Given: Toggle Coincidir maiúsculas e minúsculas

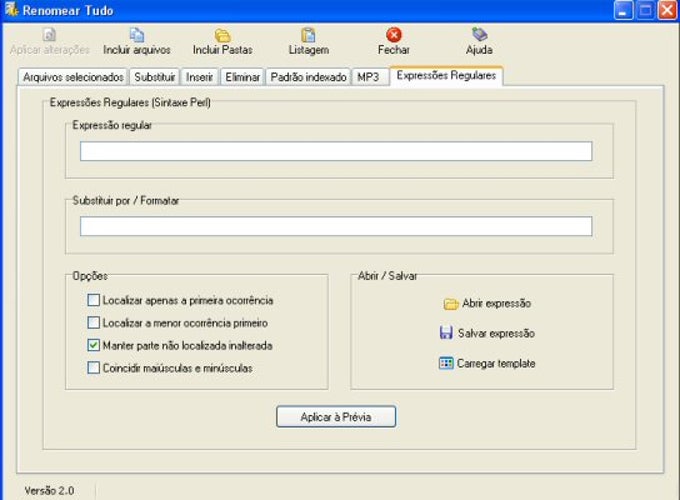Looking at the screenshot, I should pos(94,368).
